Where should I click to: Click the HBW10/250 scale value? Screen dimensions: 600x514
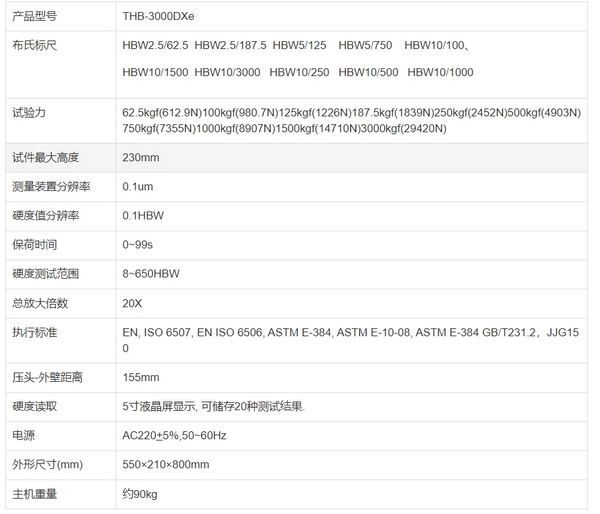299,72
